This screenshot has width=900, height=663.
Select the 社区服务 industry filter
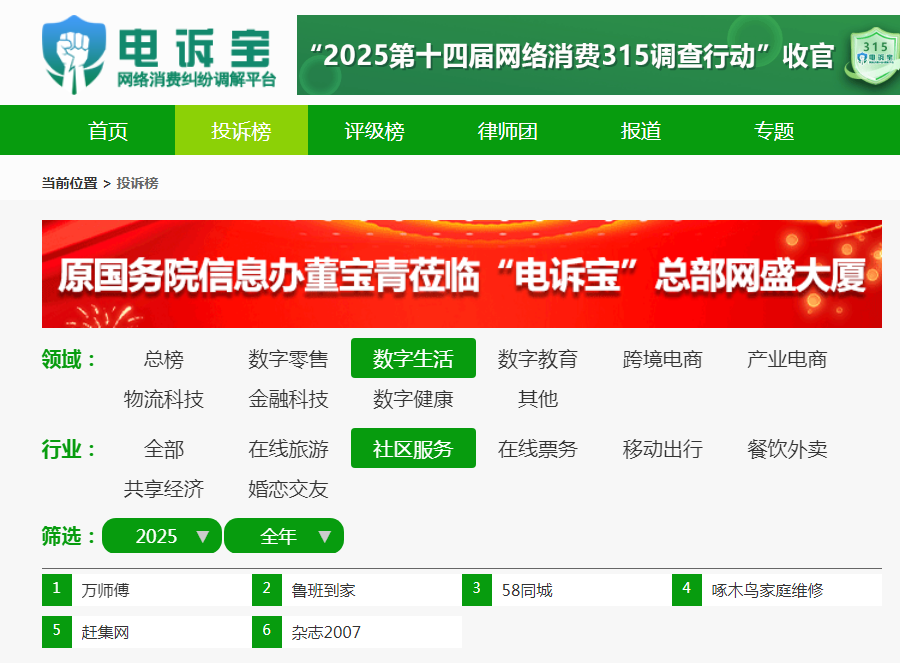point(413,448)
